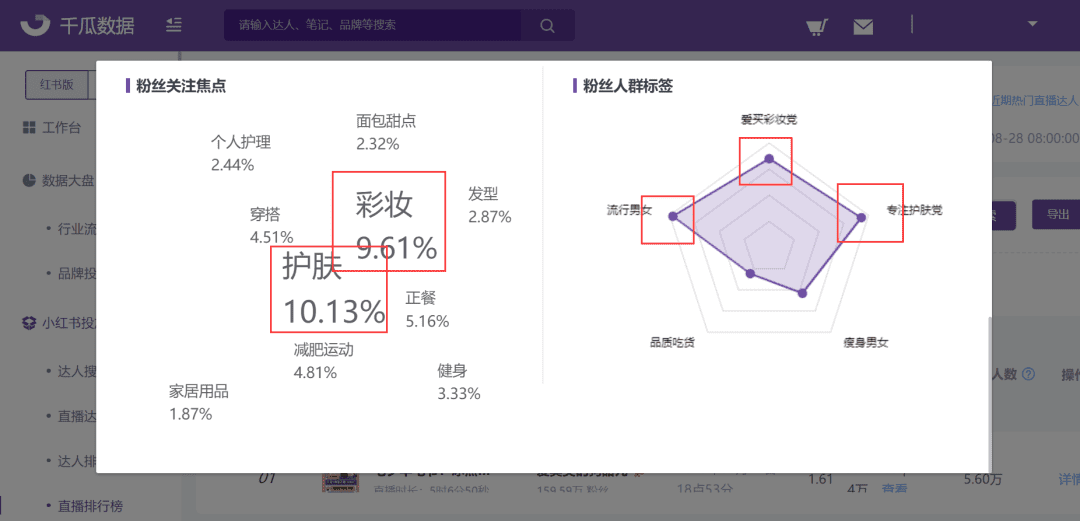Image resolution: width=1080 pixels, height=521 pixels.
Task: Click the 小红书投 box icon
Action: (29, 322)
